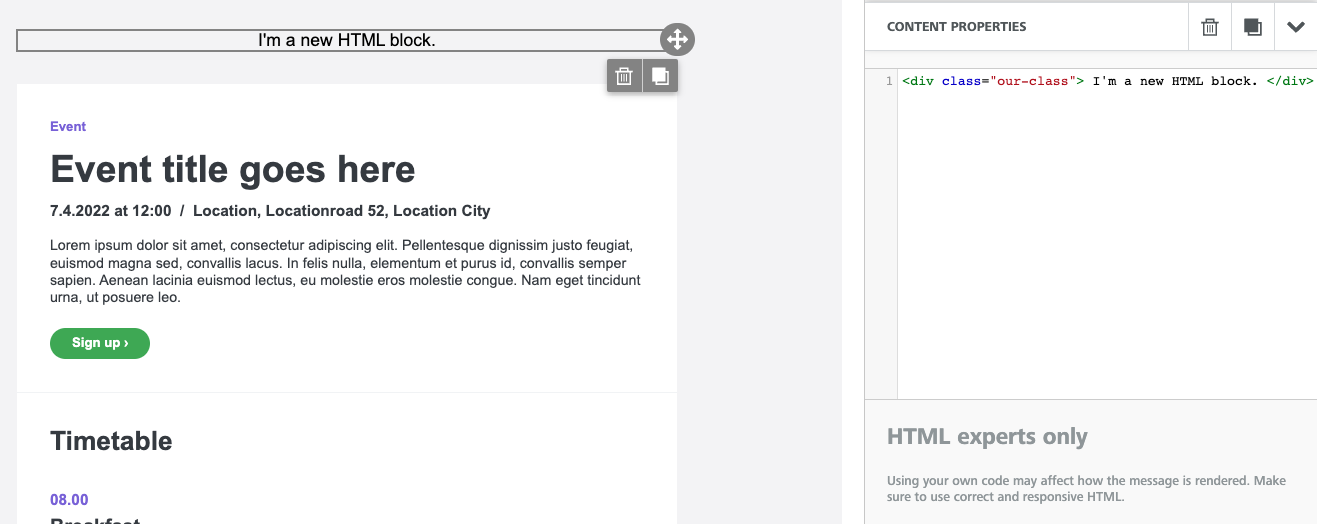Image resolution: width=1317 pixels, height=524 pixels.
Task: Click the 08.00 timetable time label
Action: pyautogui.click(x=69, y=500)
